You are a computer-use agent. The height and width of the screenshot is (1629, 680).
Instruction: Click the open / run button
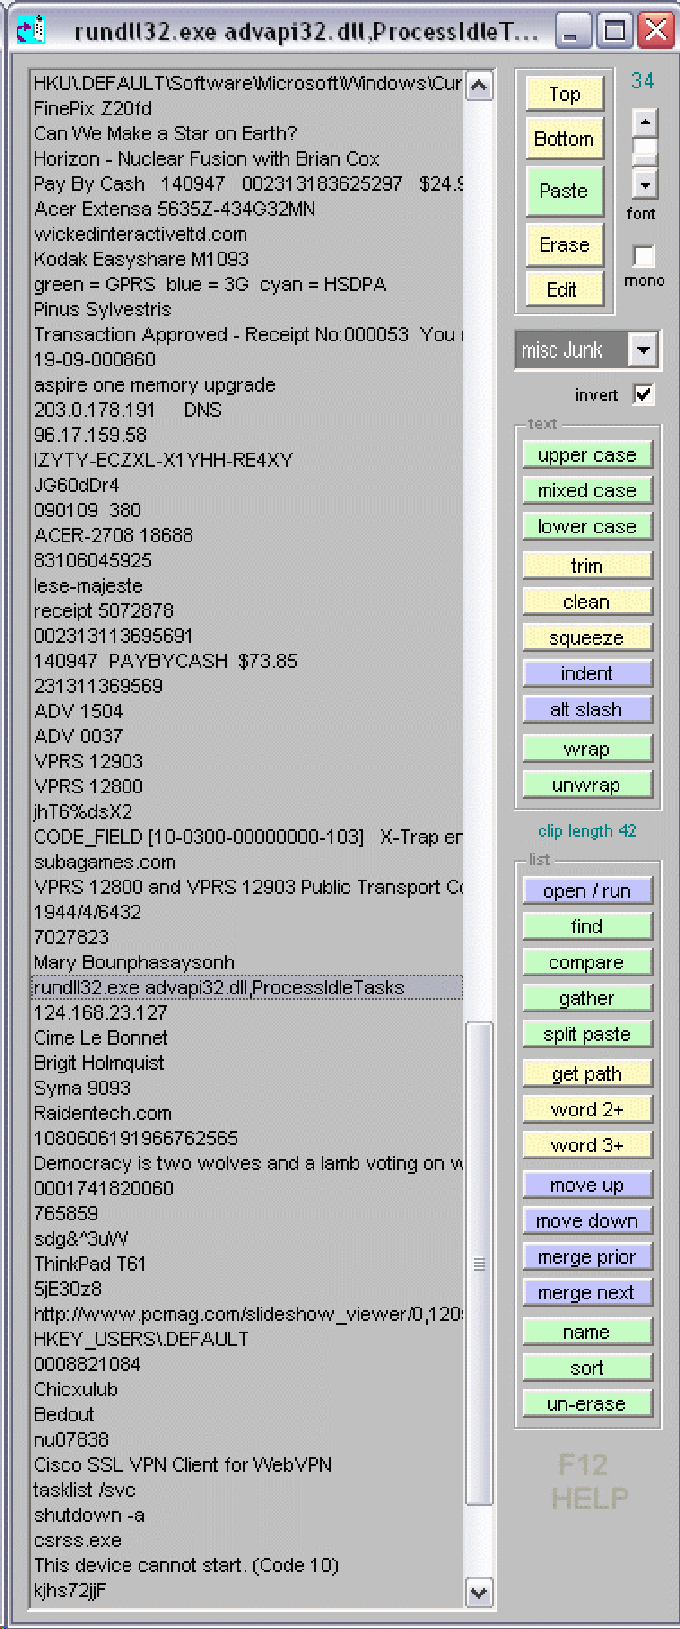tap(586, 891)
